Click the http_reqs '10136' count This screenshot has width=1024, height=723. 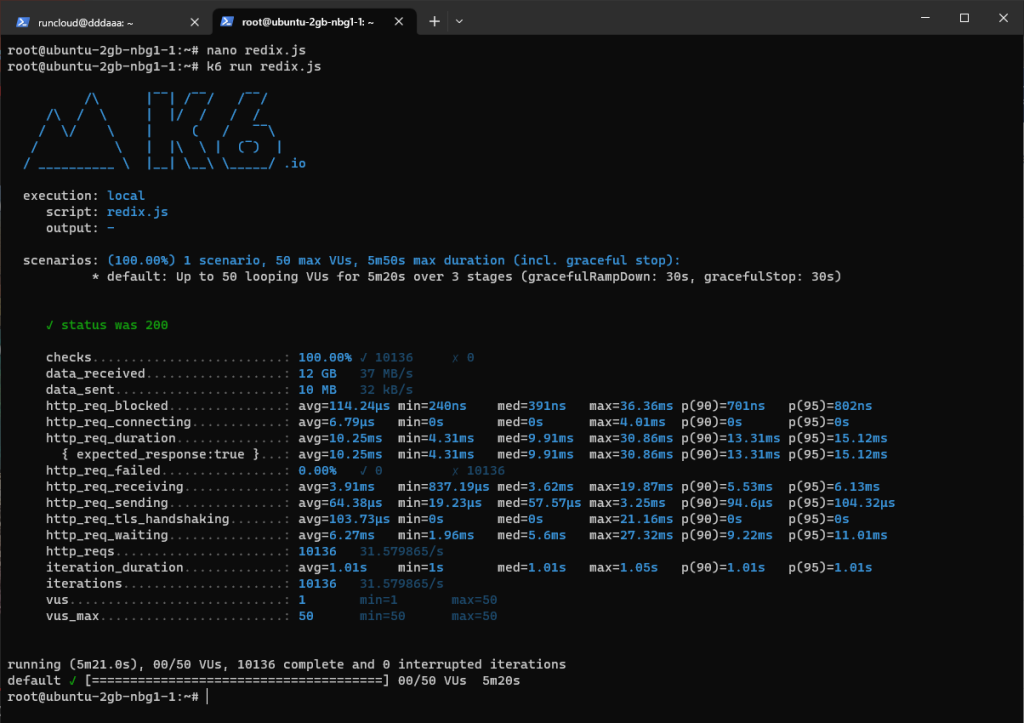317,552
